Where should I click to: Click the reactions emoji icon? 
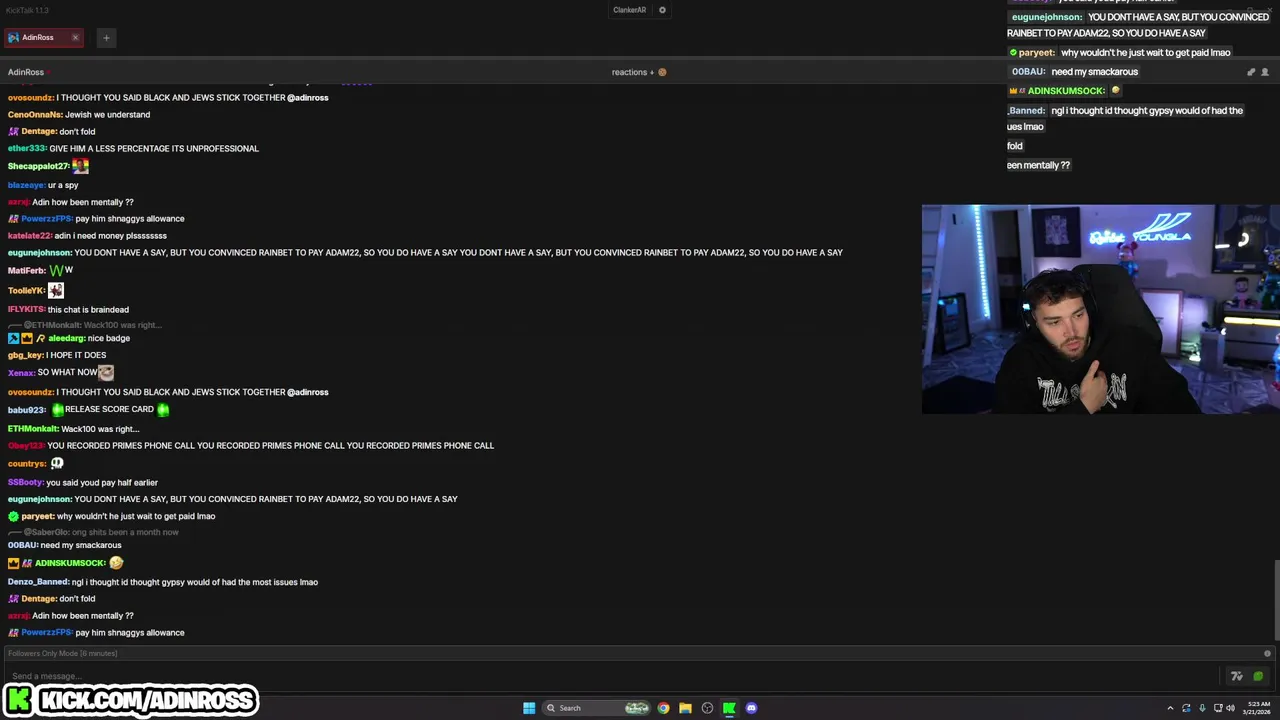click(x=662, y=72)
